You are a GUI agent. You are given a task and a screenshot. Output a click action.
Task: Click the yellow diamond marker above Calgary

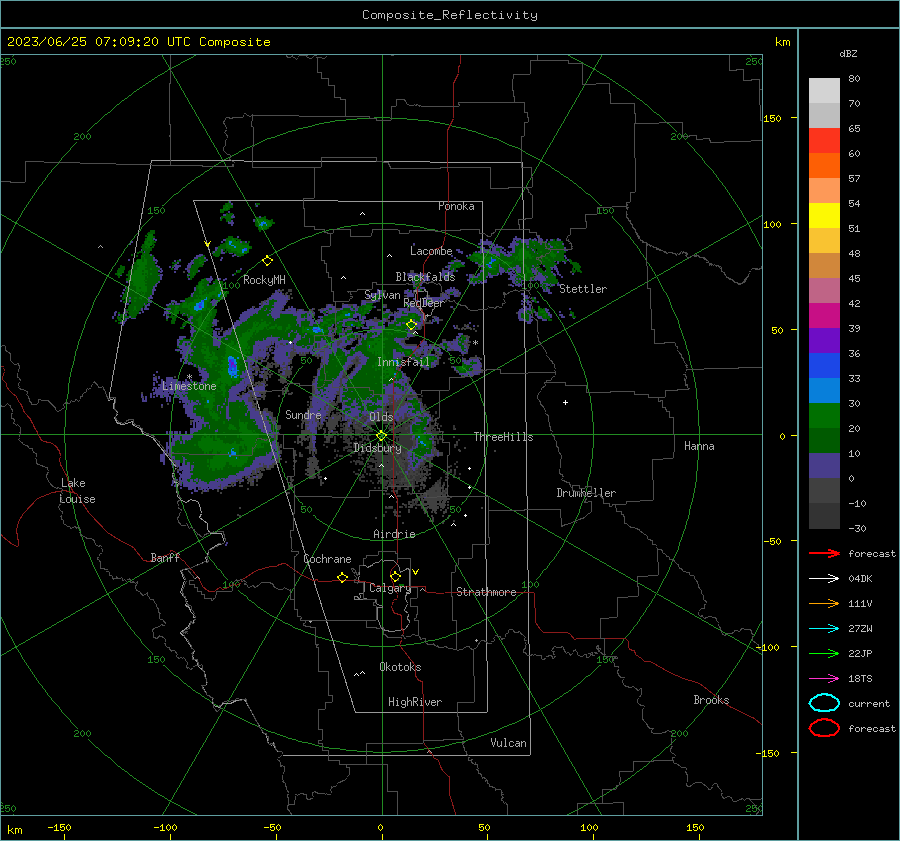tap(395, 576)
